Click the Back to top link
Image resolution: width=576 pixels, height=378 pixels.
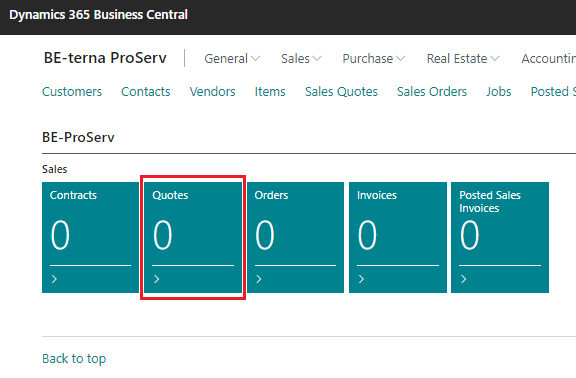[74, 359]
